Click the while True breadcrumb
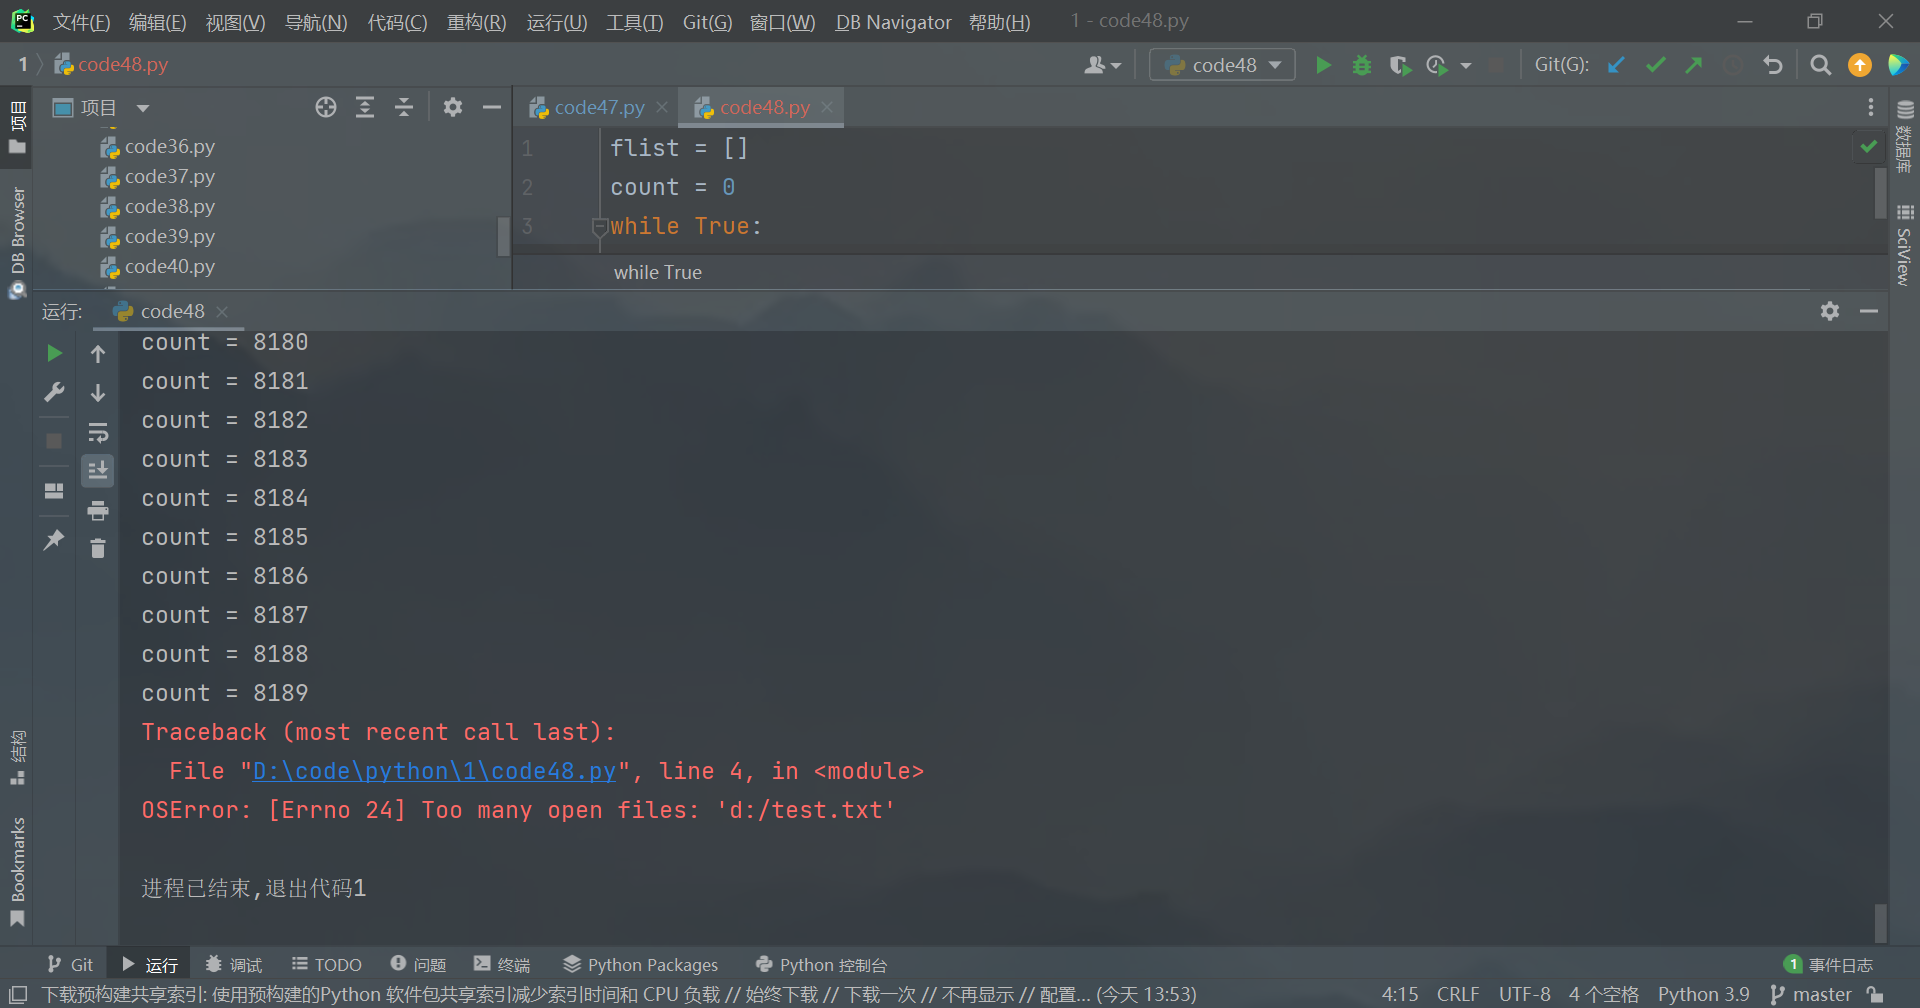The height and width of the screenshot is (1008, 1920). [658, 272]
